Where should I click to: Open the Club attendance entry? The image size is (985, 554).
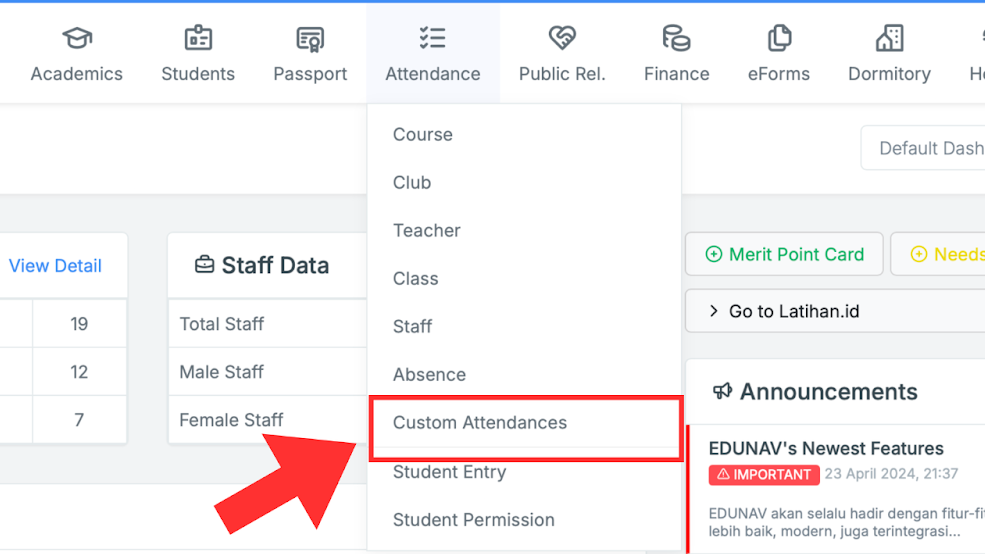[x=412, y=183]
